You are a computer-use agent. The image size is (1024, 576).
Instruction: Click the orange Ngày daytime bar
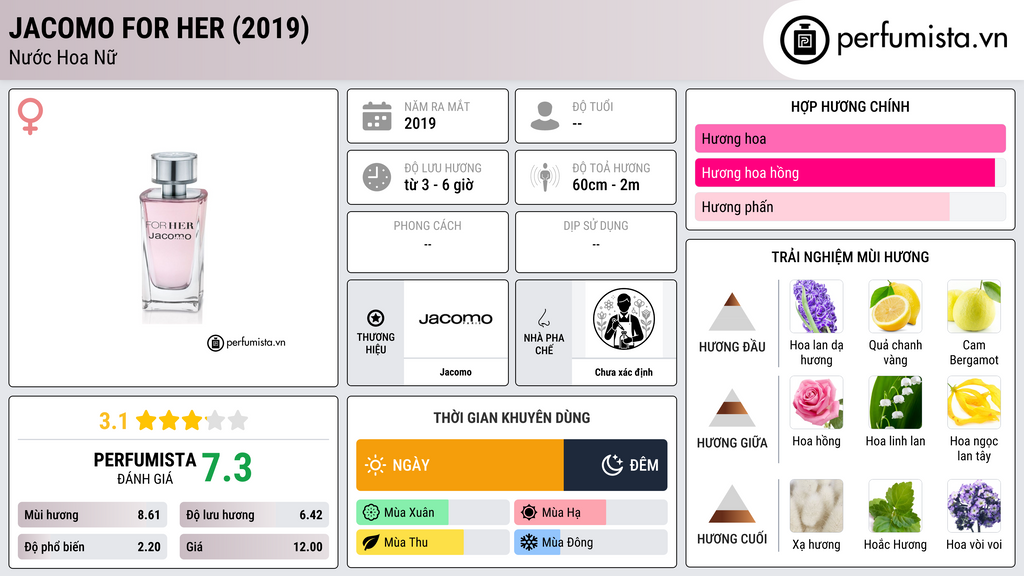[460, 465]
